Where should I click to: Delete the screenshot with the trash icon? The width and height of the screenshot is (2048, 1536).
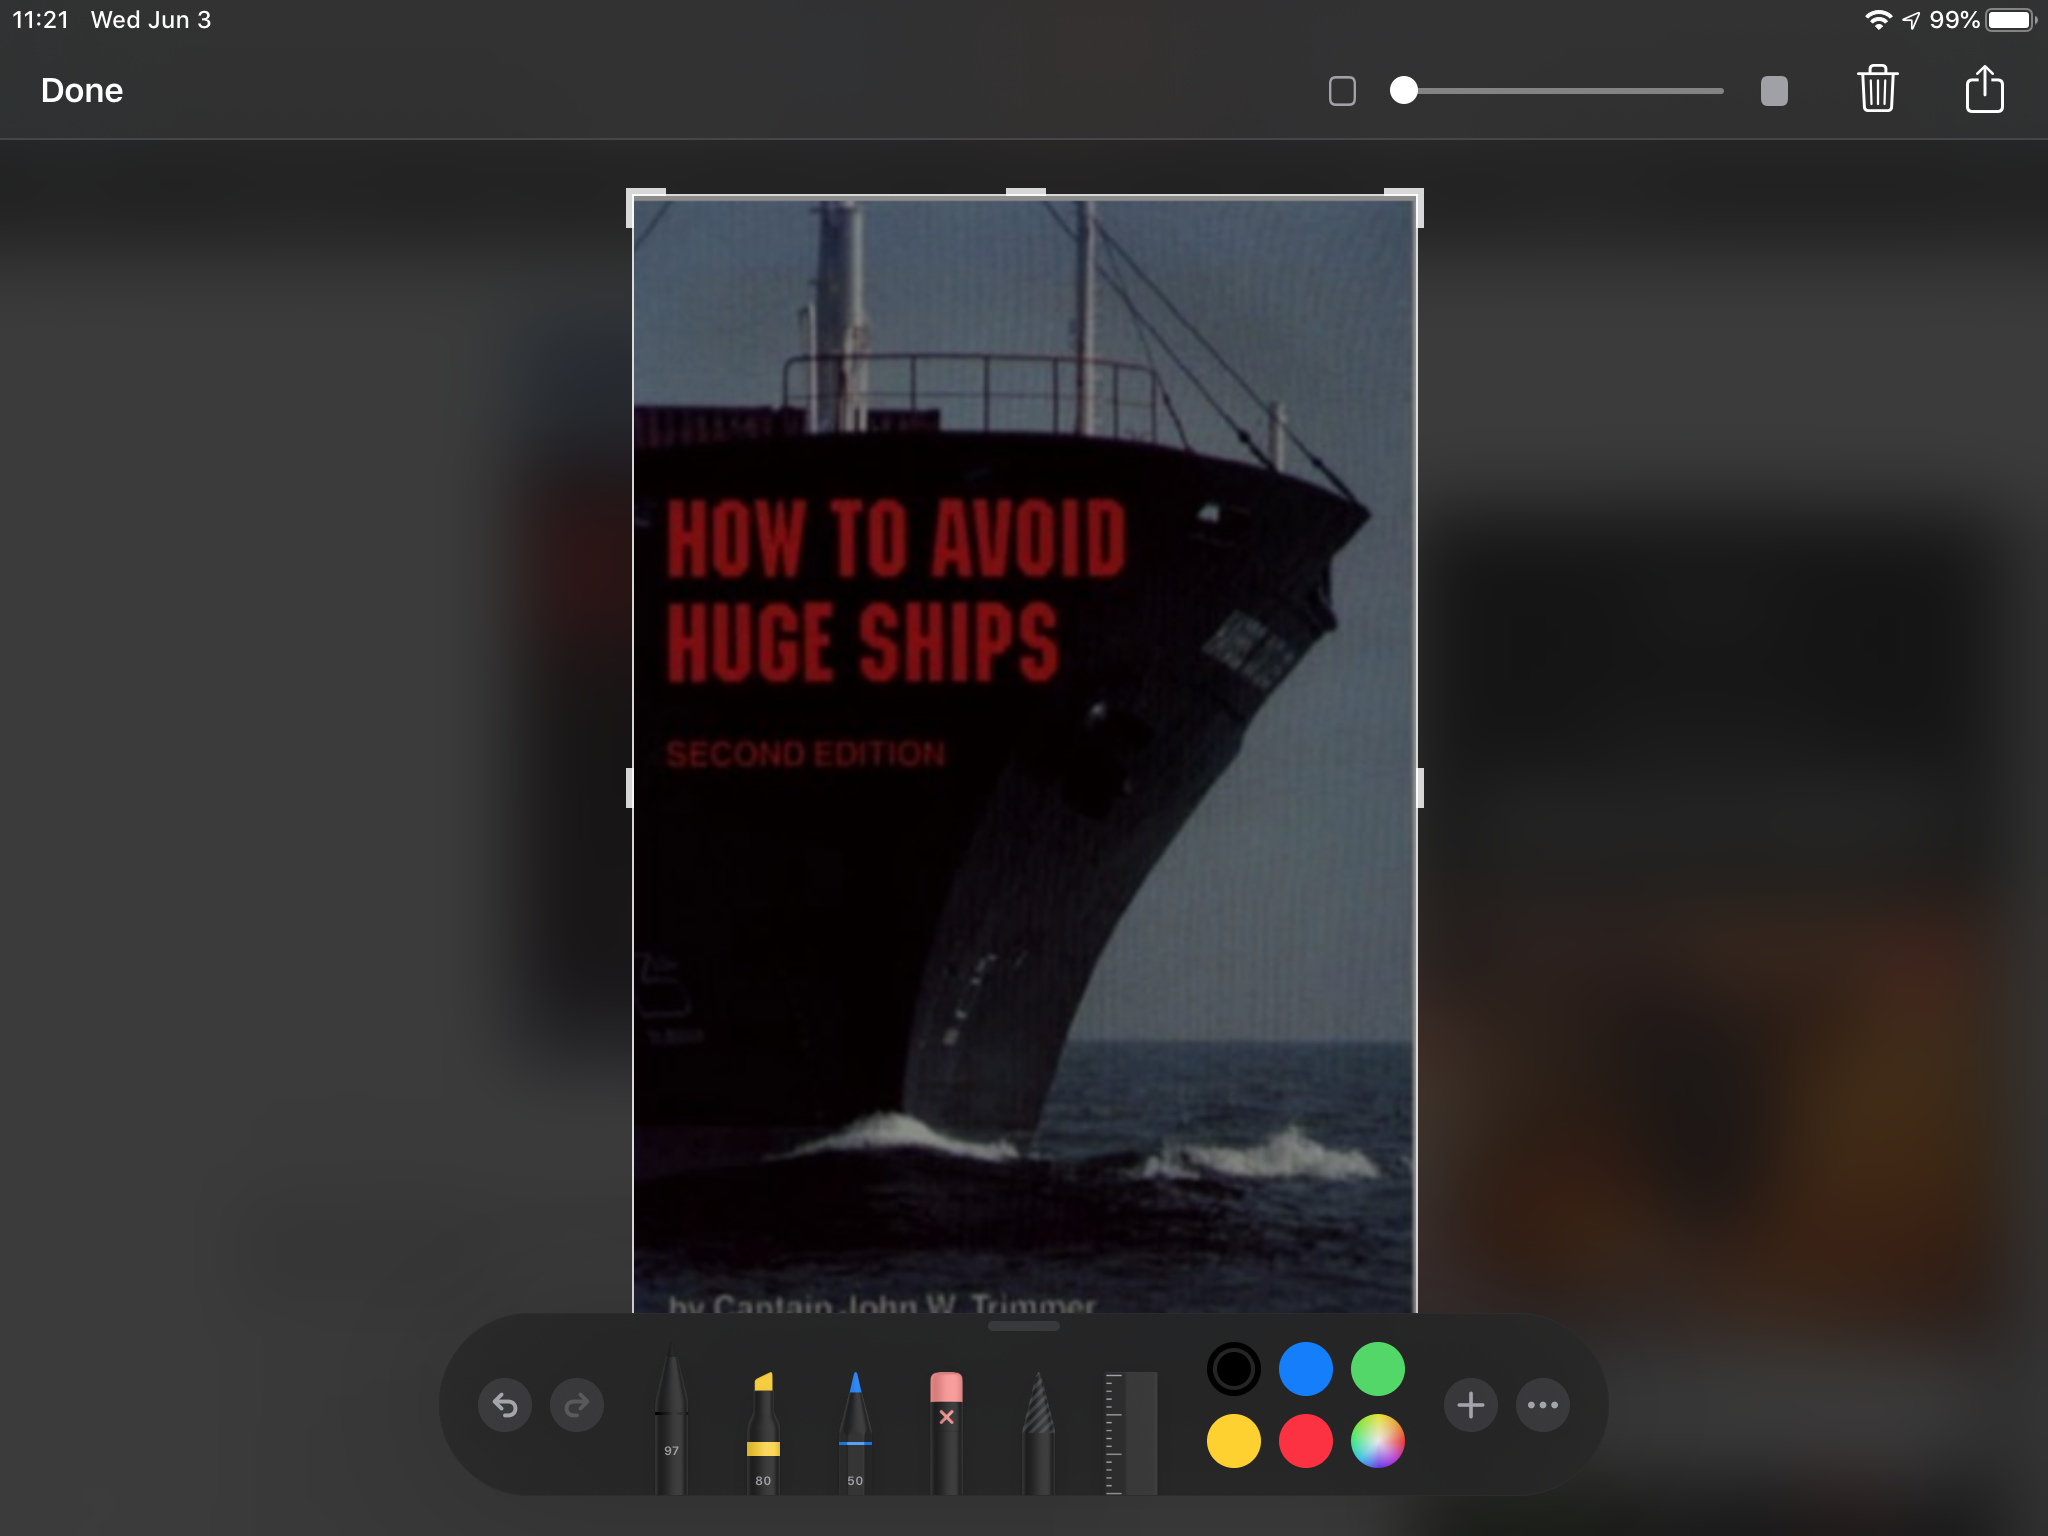(1878, 89)
